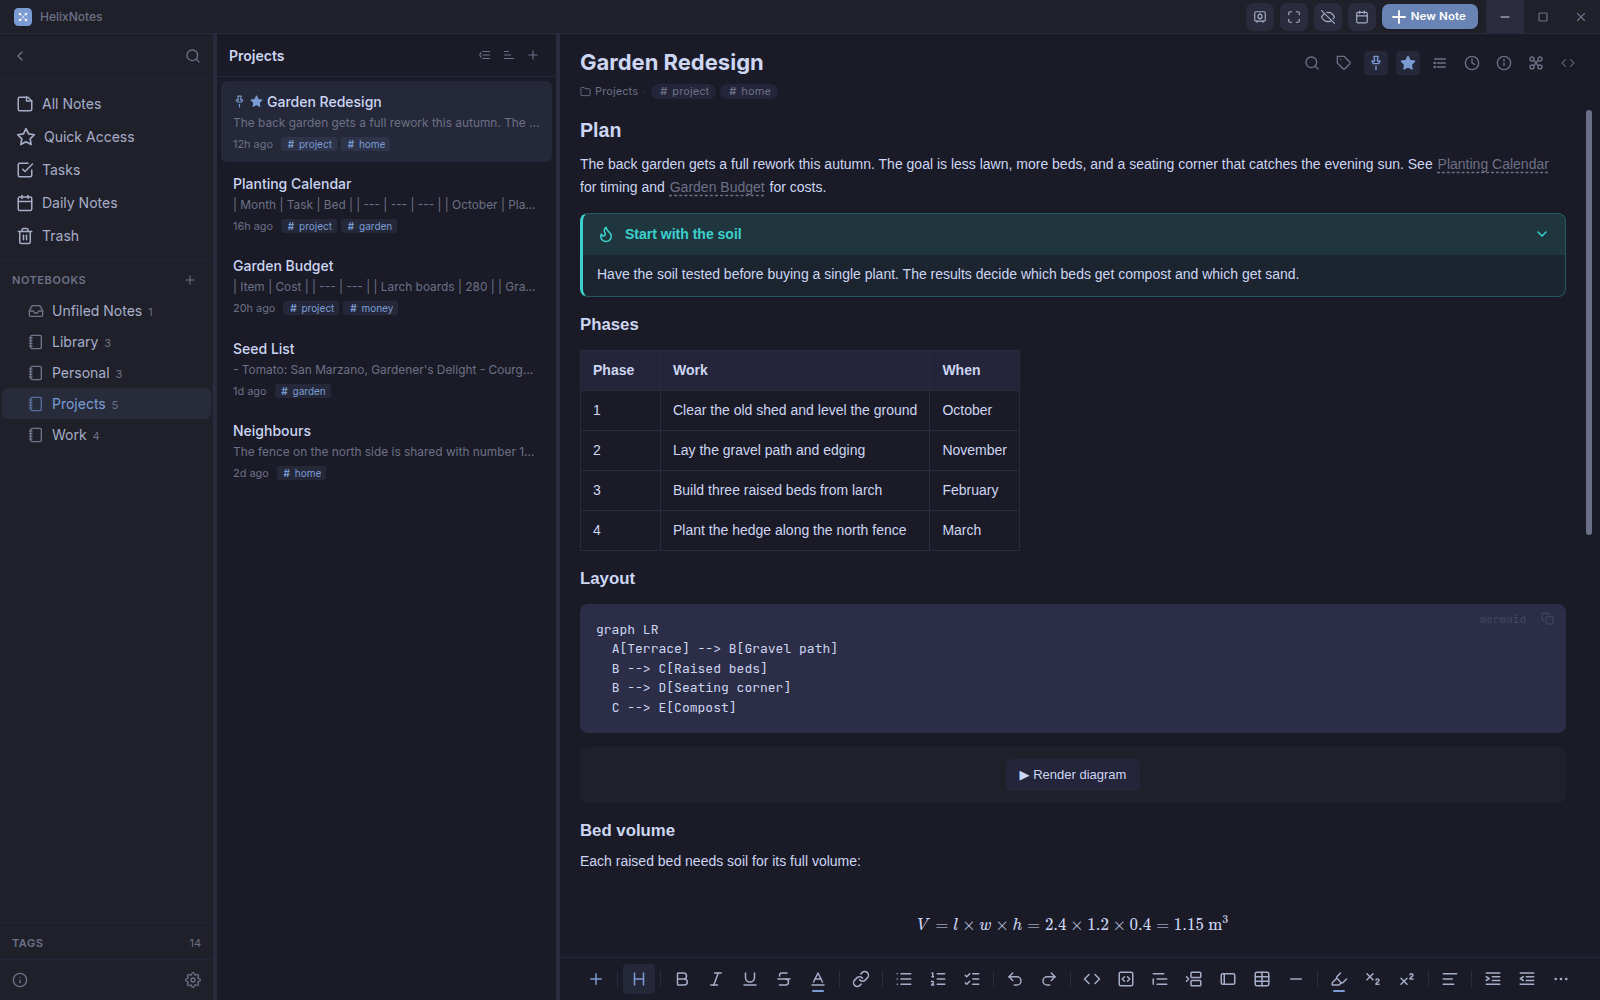Expand the TAGS section
This screenshot has width=1600, height=1000.
[106, 943]
